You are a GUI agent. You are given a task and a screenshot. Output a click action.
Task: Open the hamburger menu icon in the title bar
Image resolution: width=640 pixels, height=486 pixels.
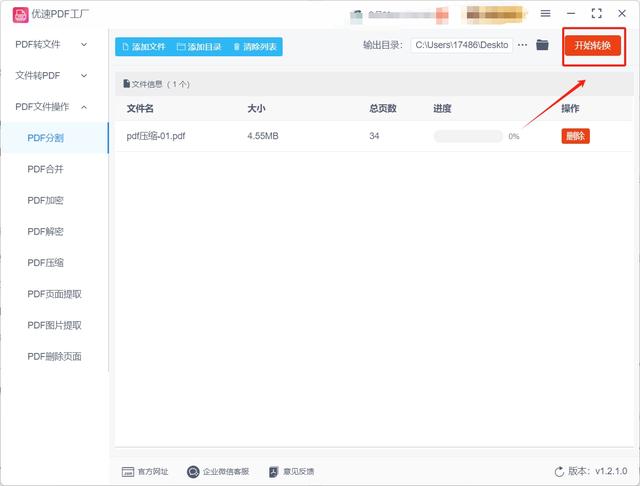tap(545, 13)
